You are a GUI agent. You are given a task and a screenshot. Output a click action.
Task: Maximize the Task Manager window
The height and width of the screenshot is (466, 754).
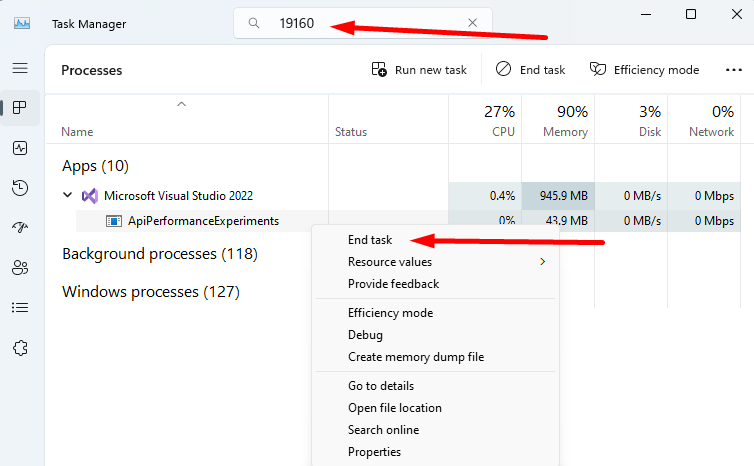pos(691,14)
